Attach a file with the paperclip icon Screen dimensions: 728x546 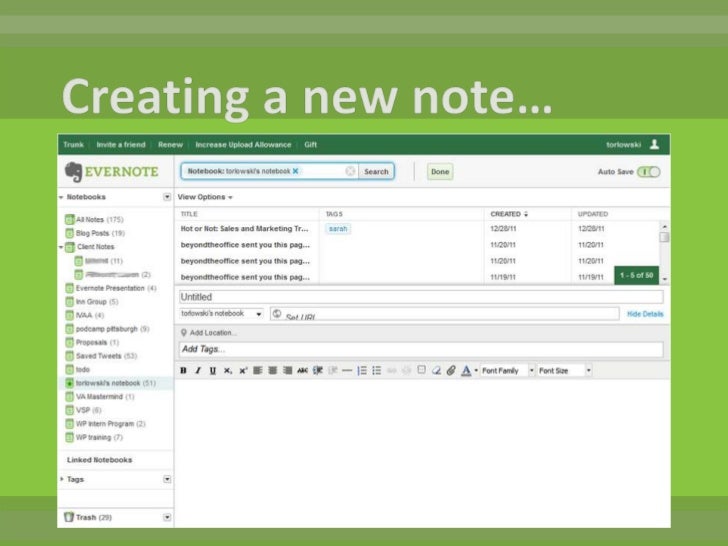451,370
